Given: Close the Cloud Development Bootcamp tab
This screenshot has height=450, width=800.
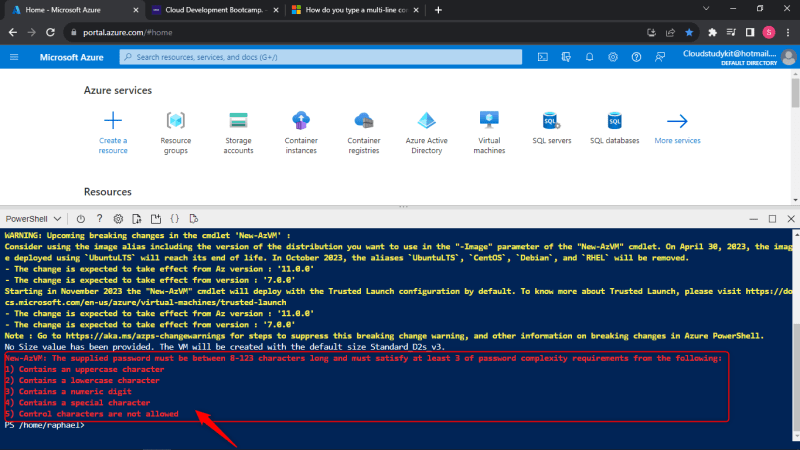Looking at the screenshot, I should [x=276, y=10].
